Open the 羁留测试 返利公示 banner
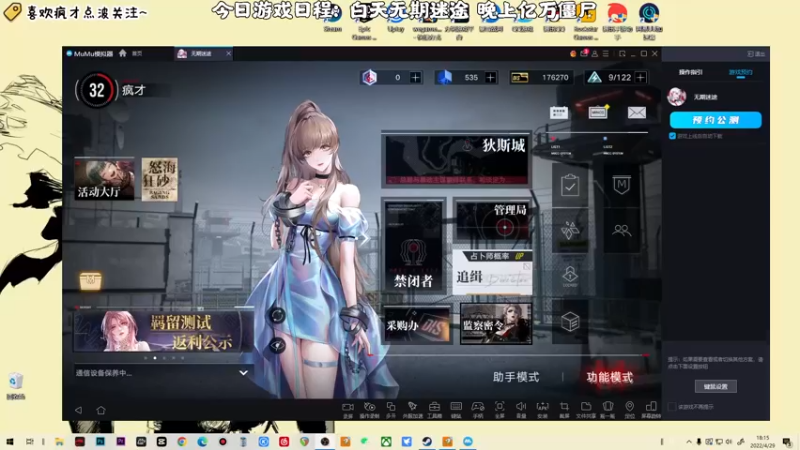This screenshot has height=450, width=800. (x=164, y=331)
